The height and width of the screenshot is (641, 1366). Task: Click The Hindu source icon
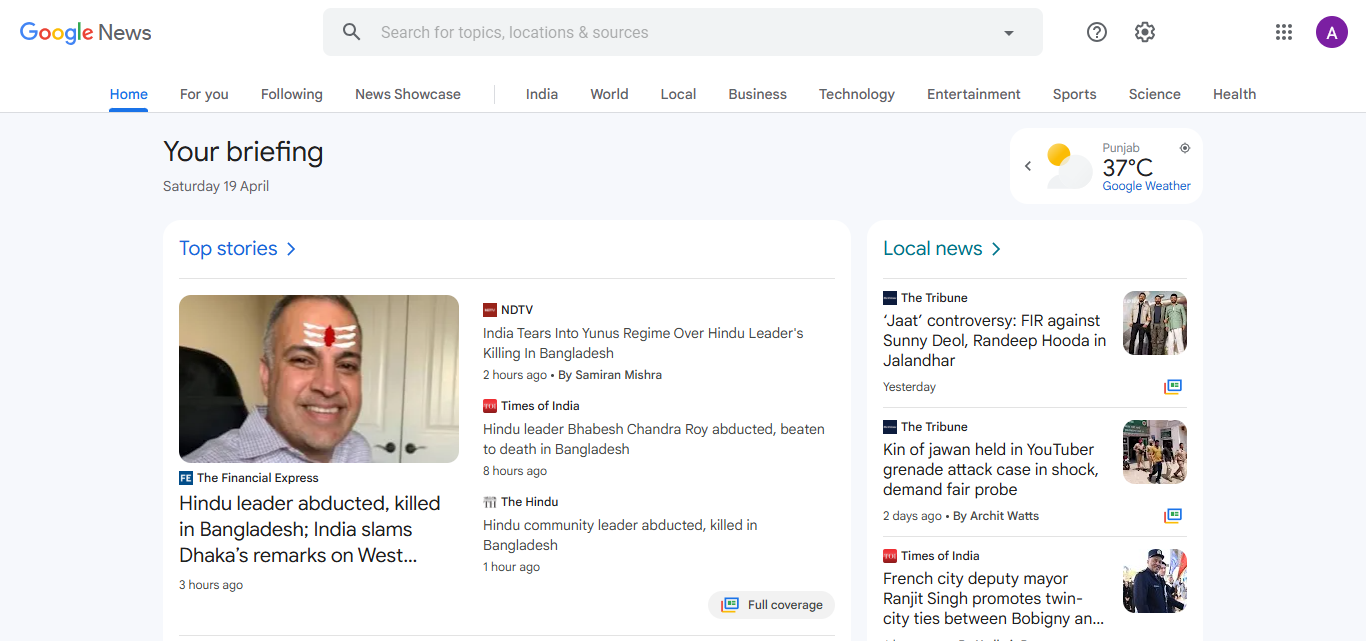[490, 502]
